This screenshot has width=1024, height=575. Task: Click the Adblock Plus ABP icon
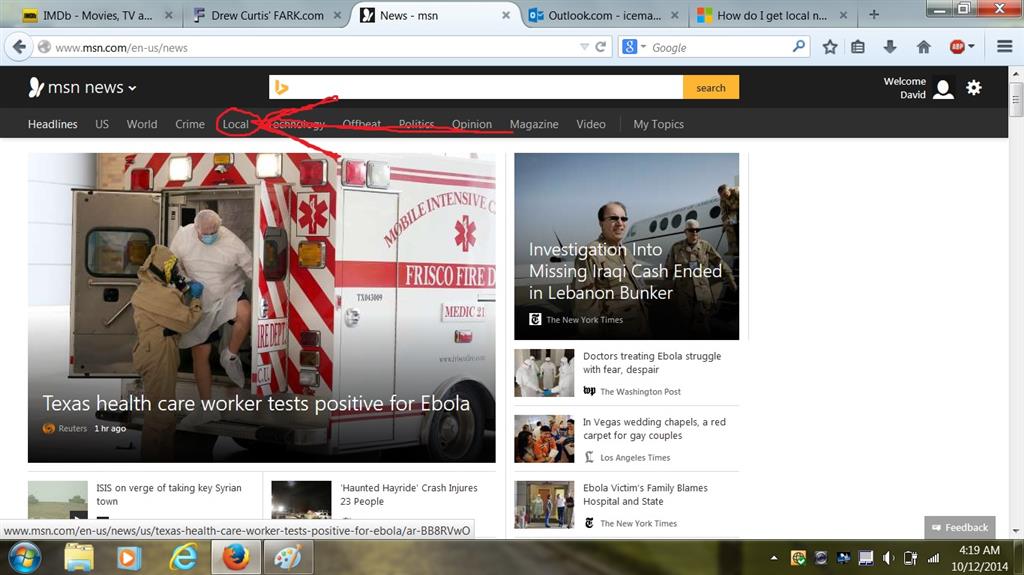(x=957, y=47)
